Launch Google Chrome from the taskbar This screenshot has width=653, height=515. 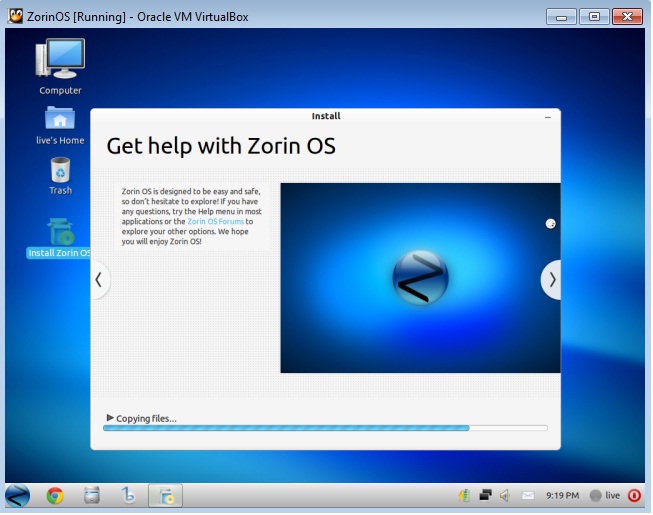[55, 495]
